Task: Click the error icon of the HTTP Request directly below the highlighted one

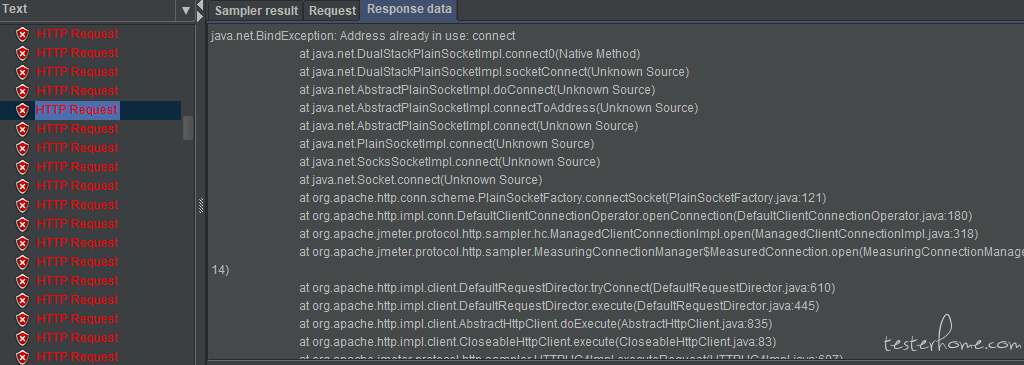Action: 22,129
